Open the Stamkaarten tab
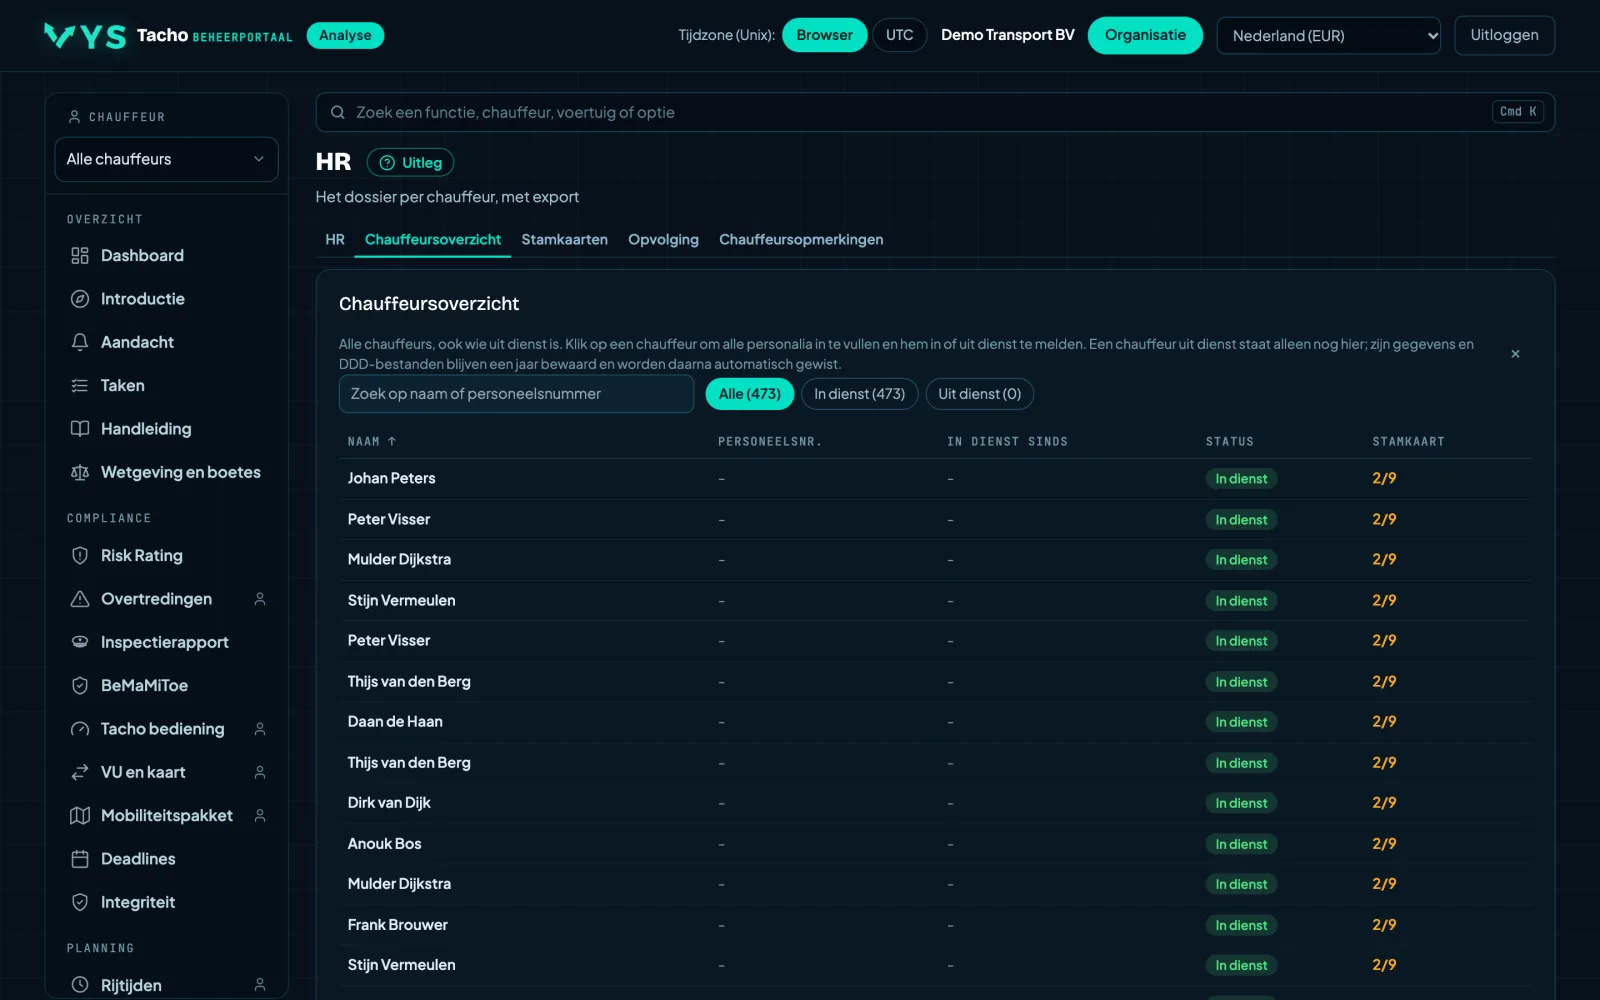The image size is (1600, 1000). (x=564, y=240)
